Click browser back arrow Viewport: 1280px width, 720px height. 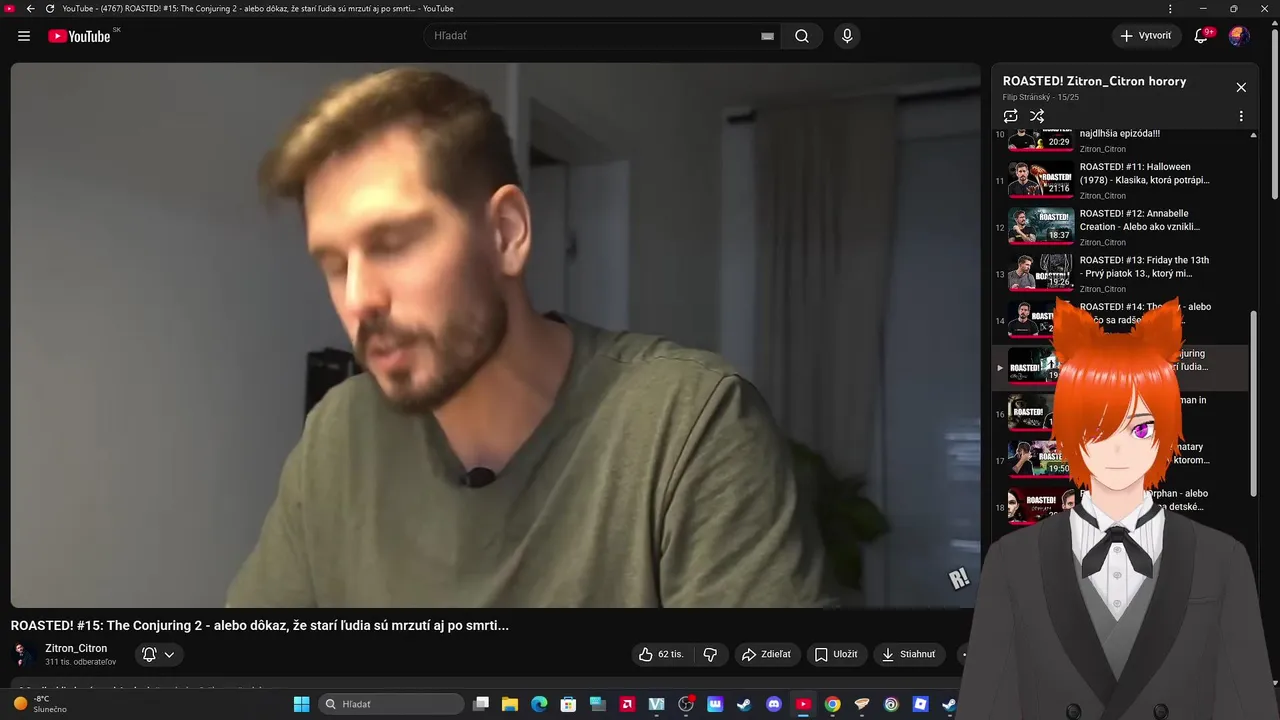pos(30,8)
